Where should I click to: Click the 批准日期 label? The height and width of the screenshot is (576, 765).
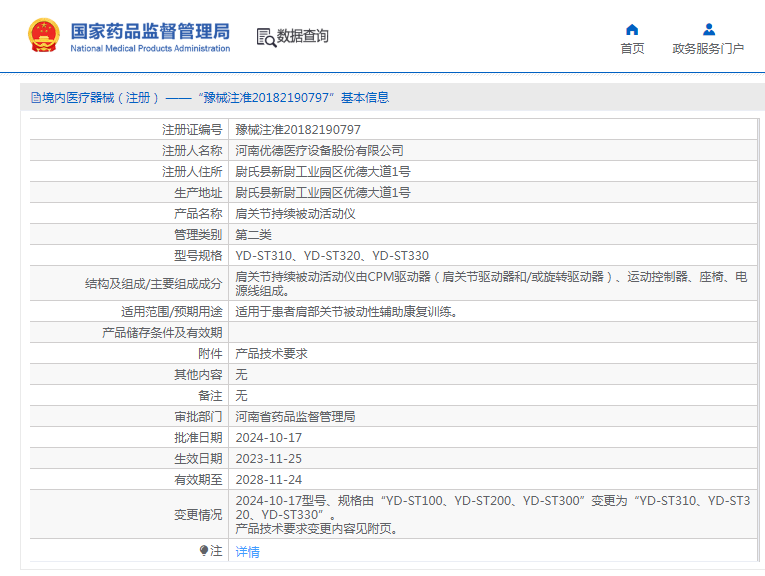pos(198,437)
